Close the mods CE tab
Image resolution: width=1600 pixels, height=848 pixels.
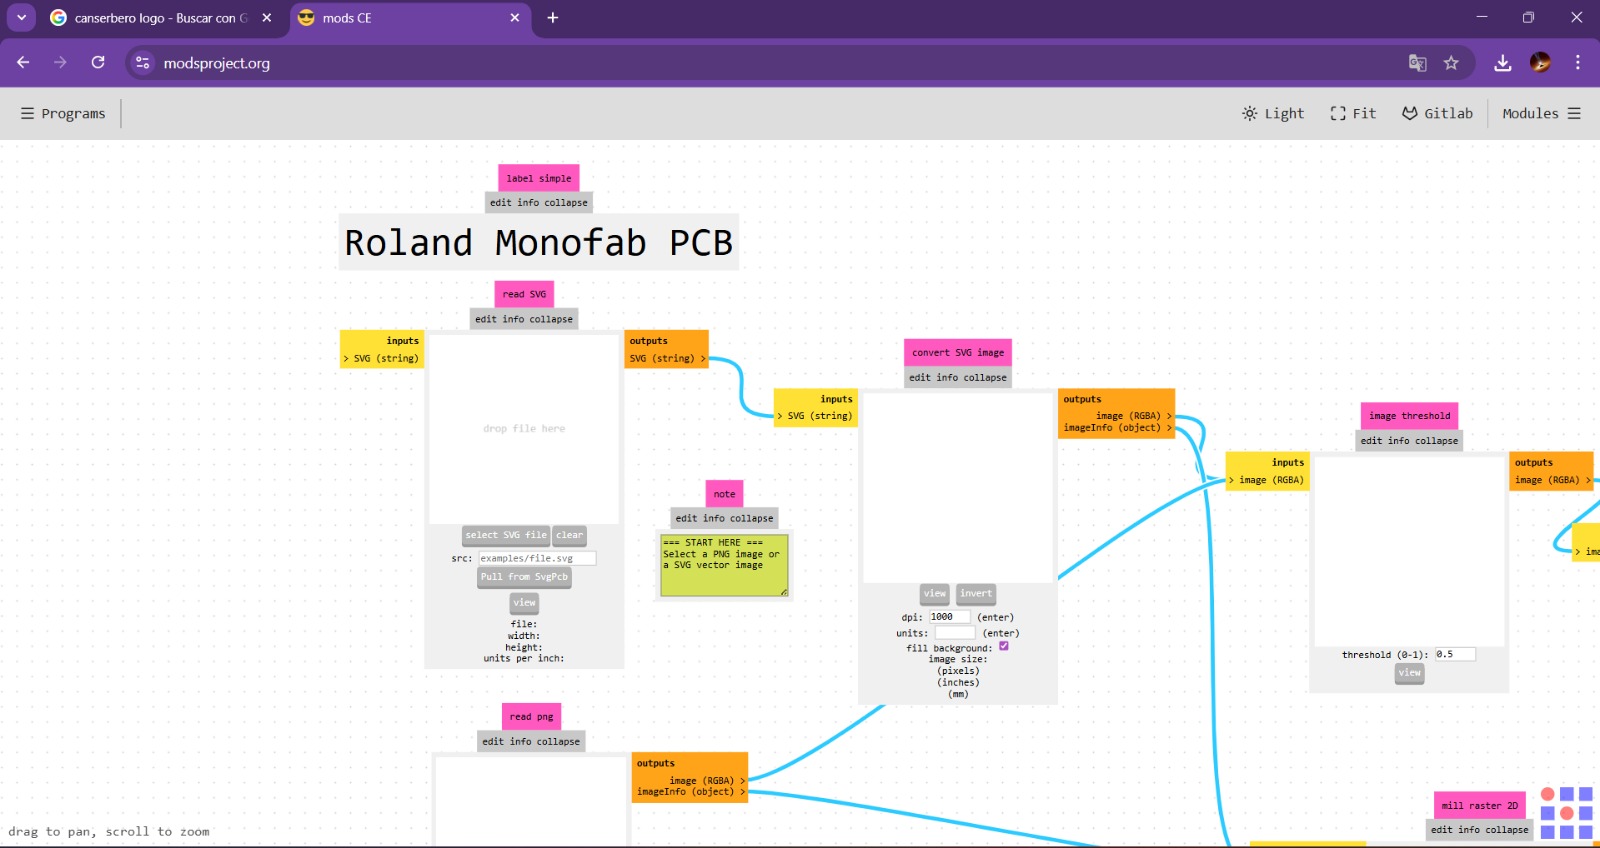(x=515, y=18)
